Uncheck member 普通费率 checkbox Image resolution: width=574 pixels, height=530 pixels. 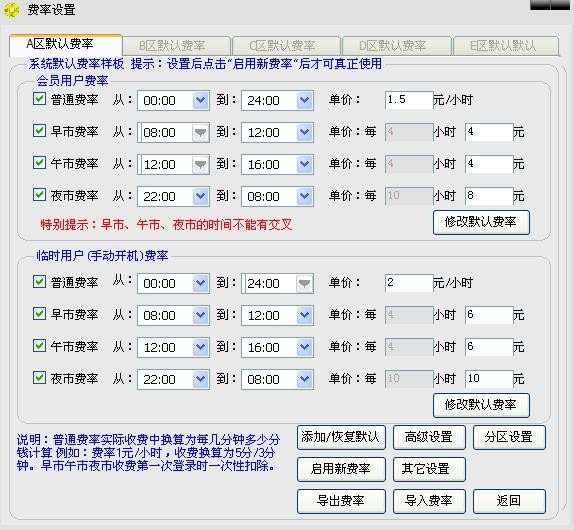tap(39, 99)
